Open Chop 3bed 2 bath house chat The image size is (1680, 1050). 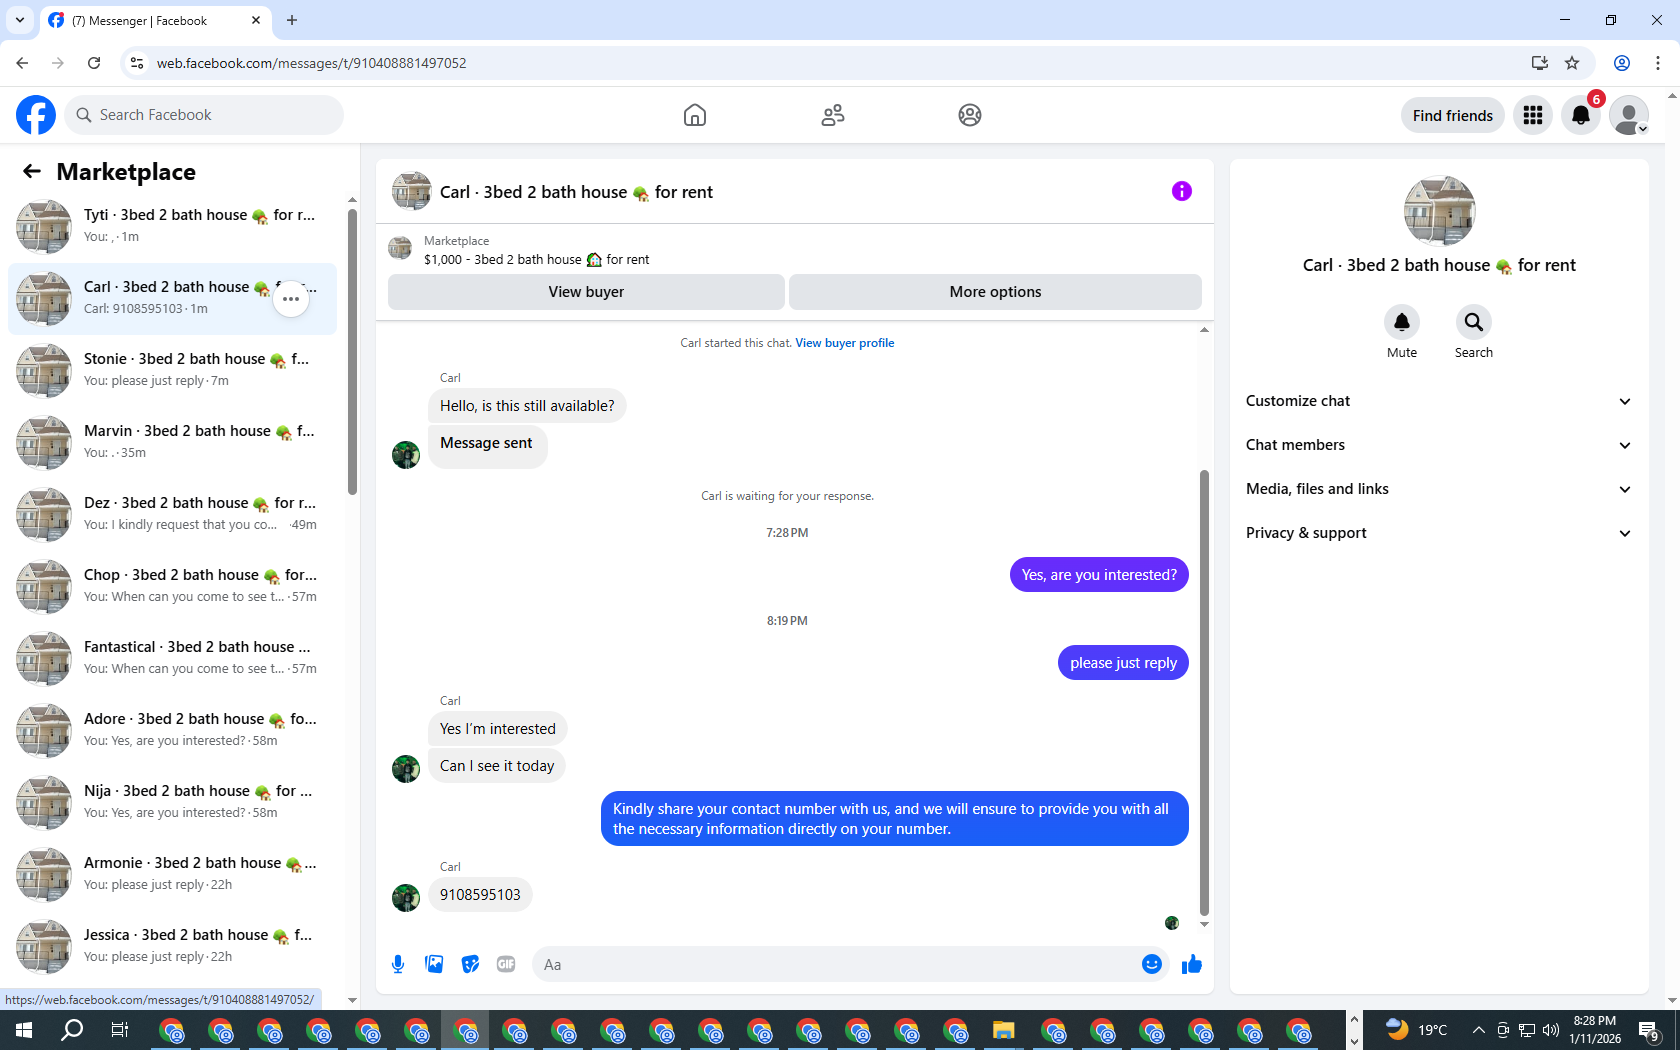[172, 586]
